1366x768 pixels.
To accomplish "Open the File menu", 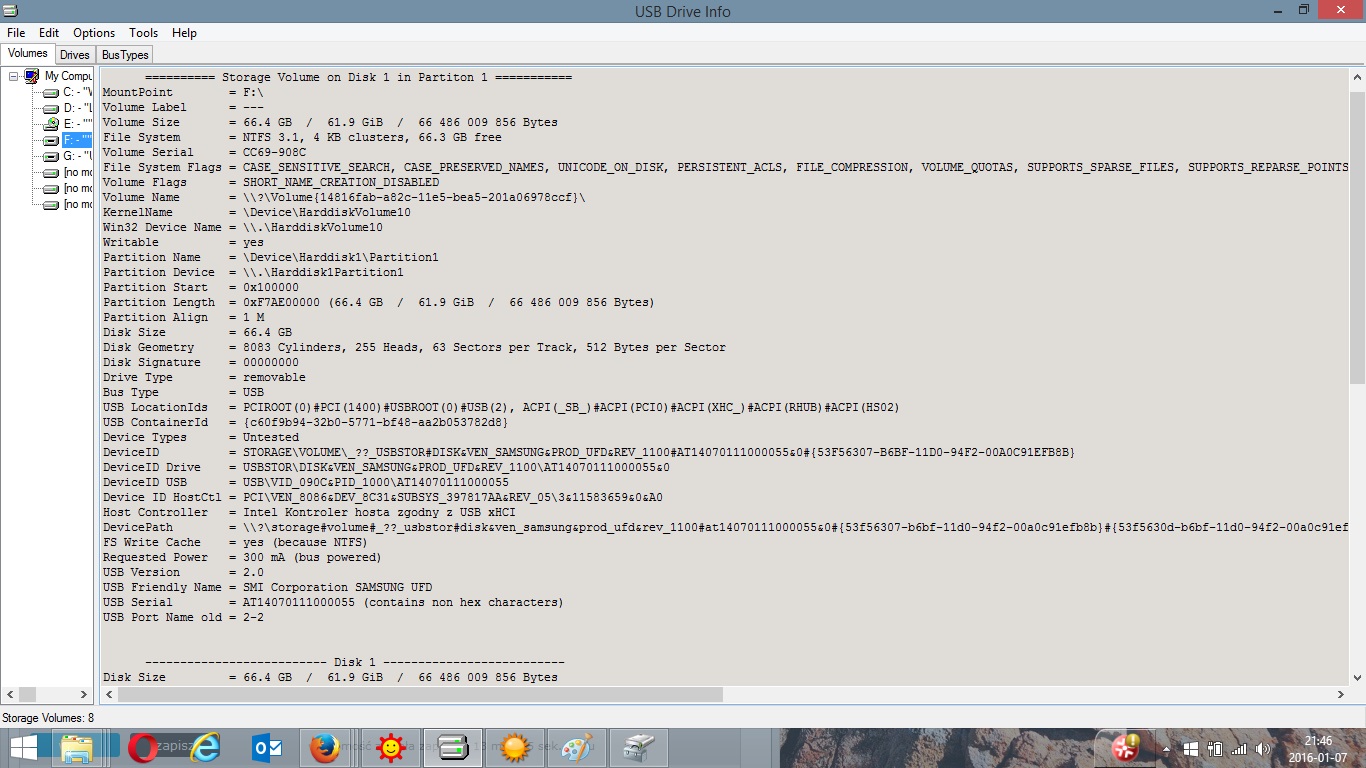I will click(16, 33).
